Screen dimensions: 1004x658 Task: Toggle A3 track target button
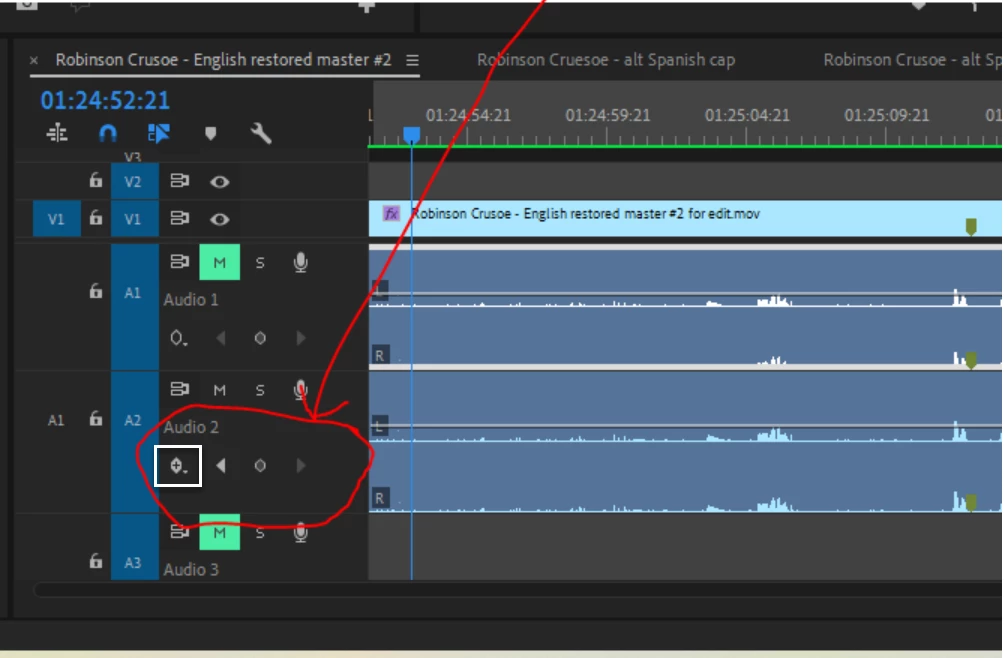pyautogui.click(x=133, y=547)
